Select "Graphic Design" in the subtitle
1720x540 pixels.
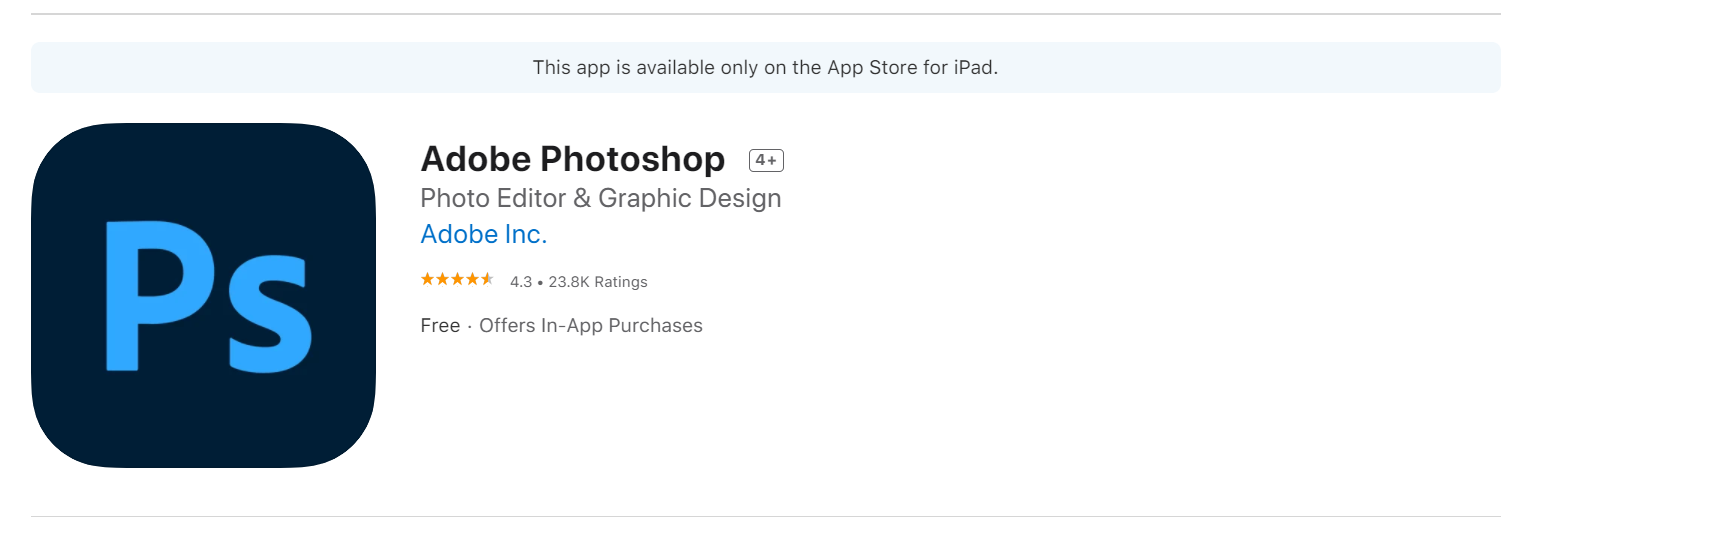(689, 198)
